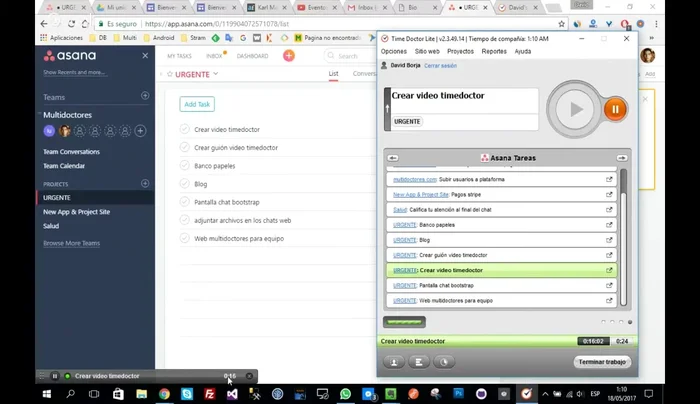Click the clock icon button in Time Doctor
Viewport: 700px width, 404px height.
click(444, 362)
